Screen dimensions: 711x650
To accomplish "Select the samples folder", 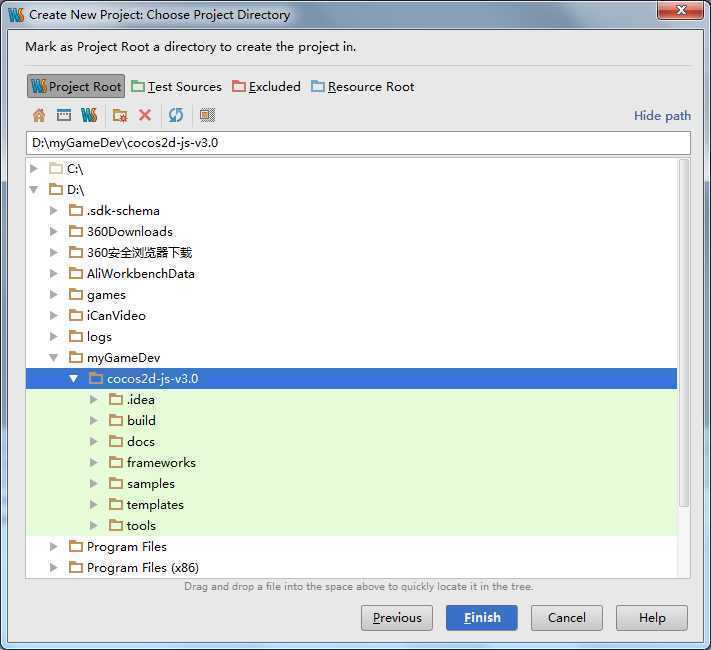I will 142,484.
